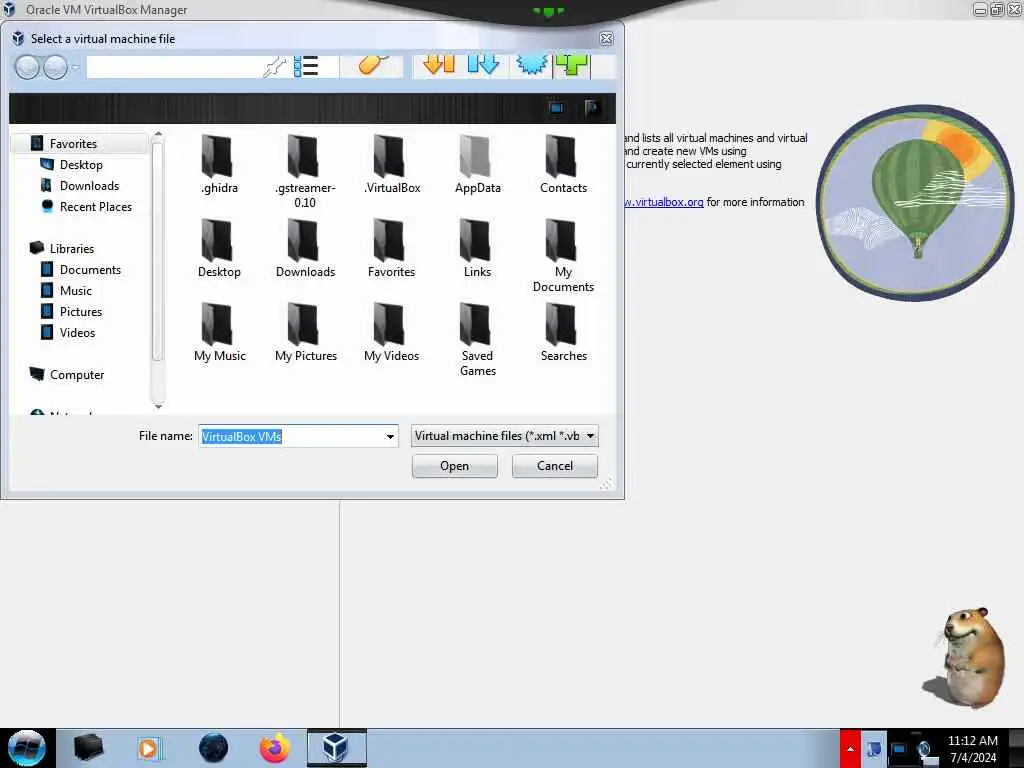This screenshot has width=1024, height=768.
Task: Click the small blue icon in the dark bar
Action: pyautogui.click(x=556, y=108)
